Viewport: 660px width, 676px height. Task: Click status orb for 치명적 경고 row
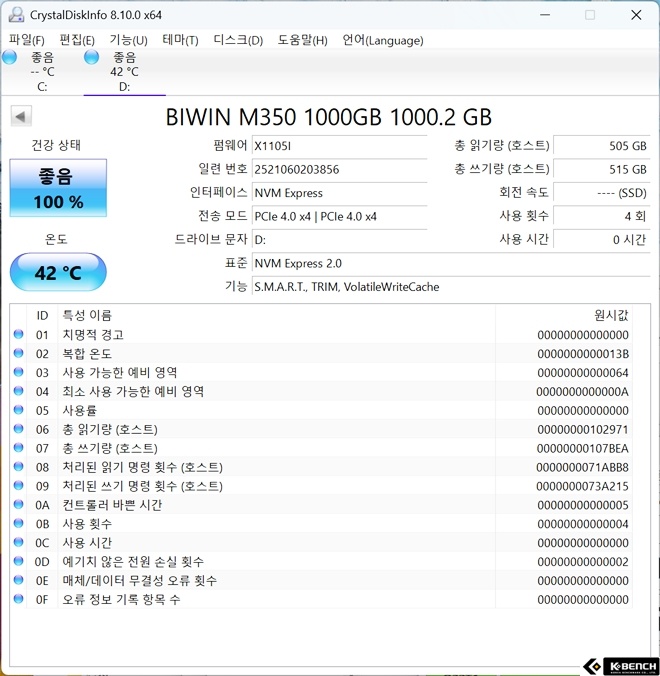click(18, 335)
